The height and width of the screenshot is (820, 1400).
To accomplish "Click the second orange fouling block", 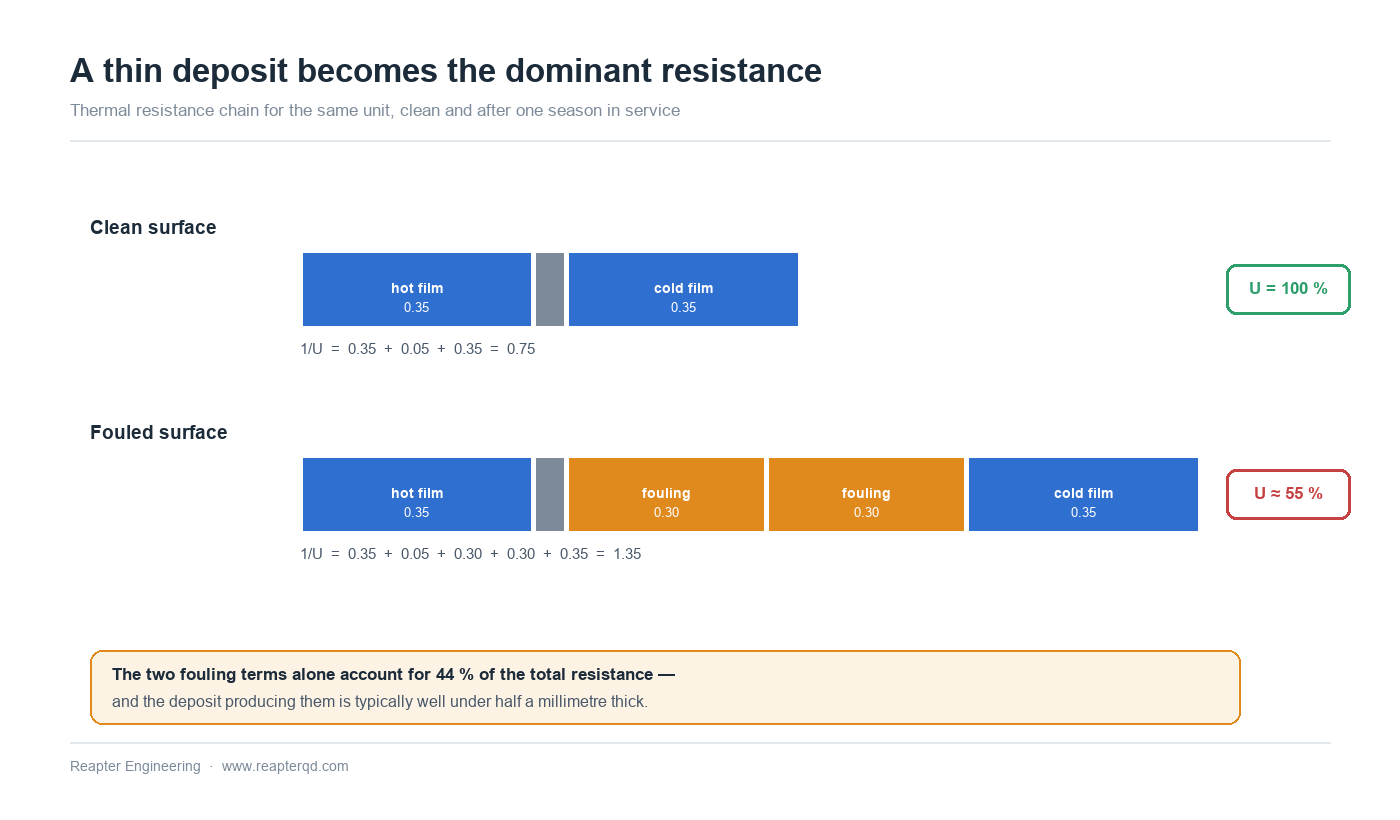I will pos(866,494).
